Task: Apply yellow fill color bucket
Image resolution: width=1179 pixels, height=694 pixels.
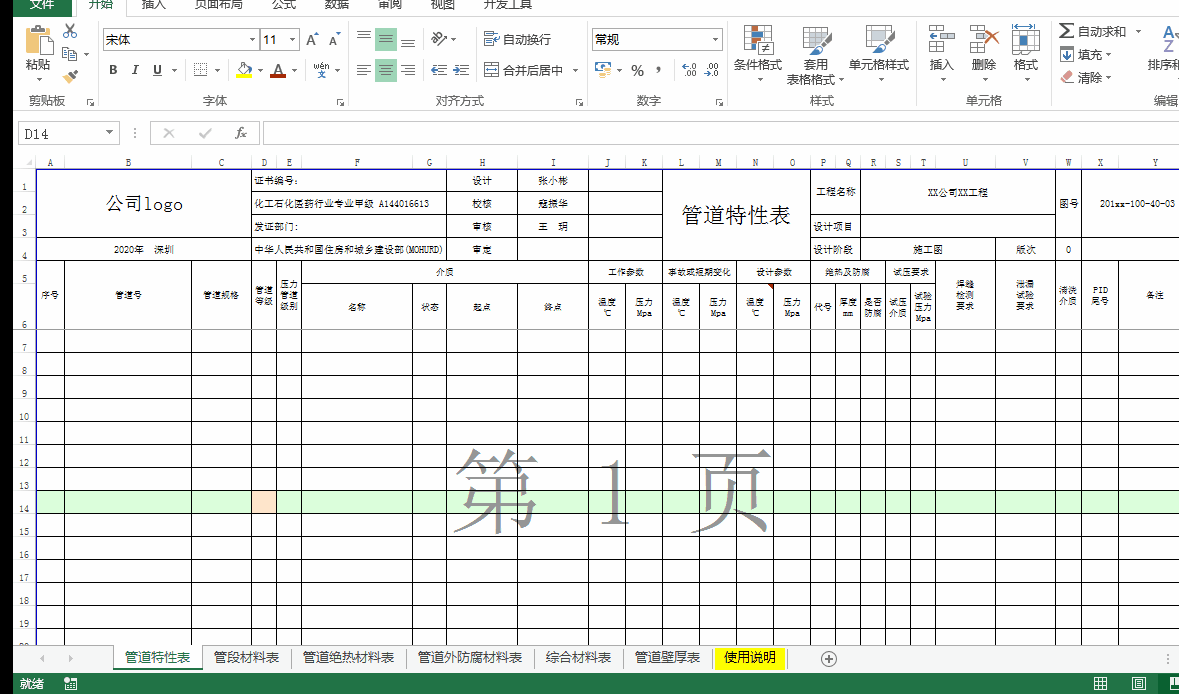Action: (244, 70)
